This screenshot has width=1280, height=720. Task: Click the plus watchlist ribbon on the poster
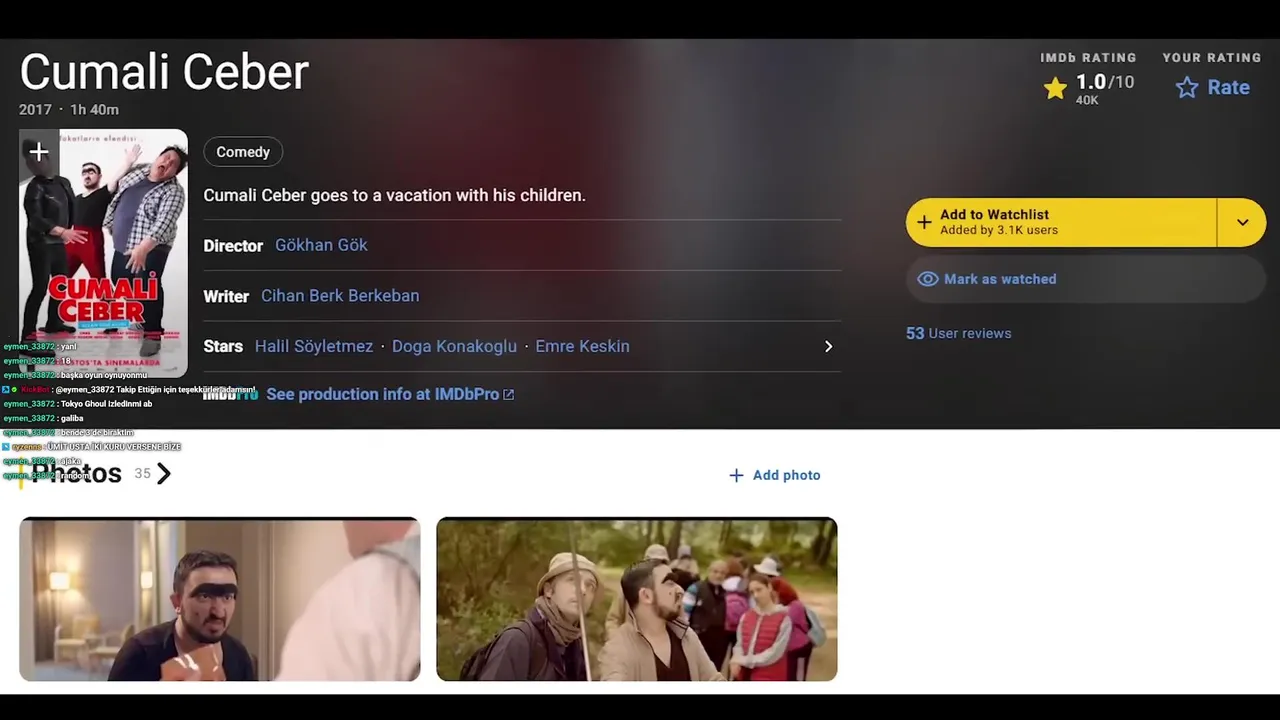[38, 153]
